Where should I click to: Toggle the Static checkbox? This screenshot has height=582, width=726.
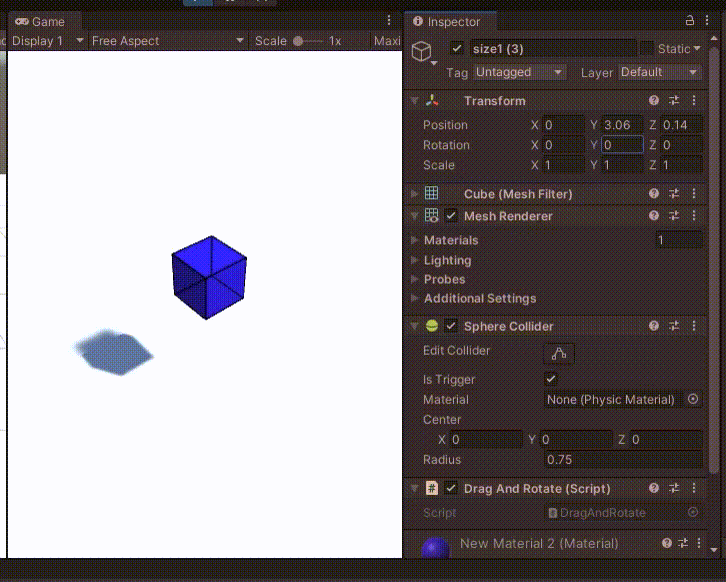point(646,48)
